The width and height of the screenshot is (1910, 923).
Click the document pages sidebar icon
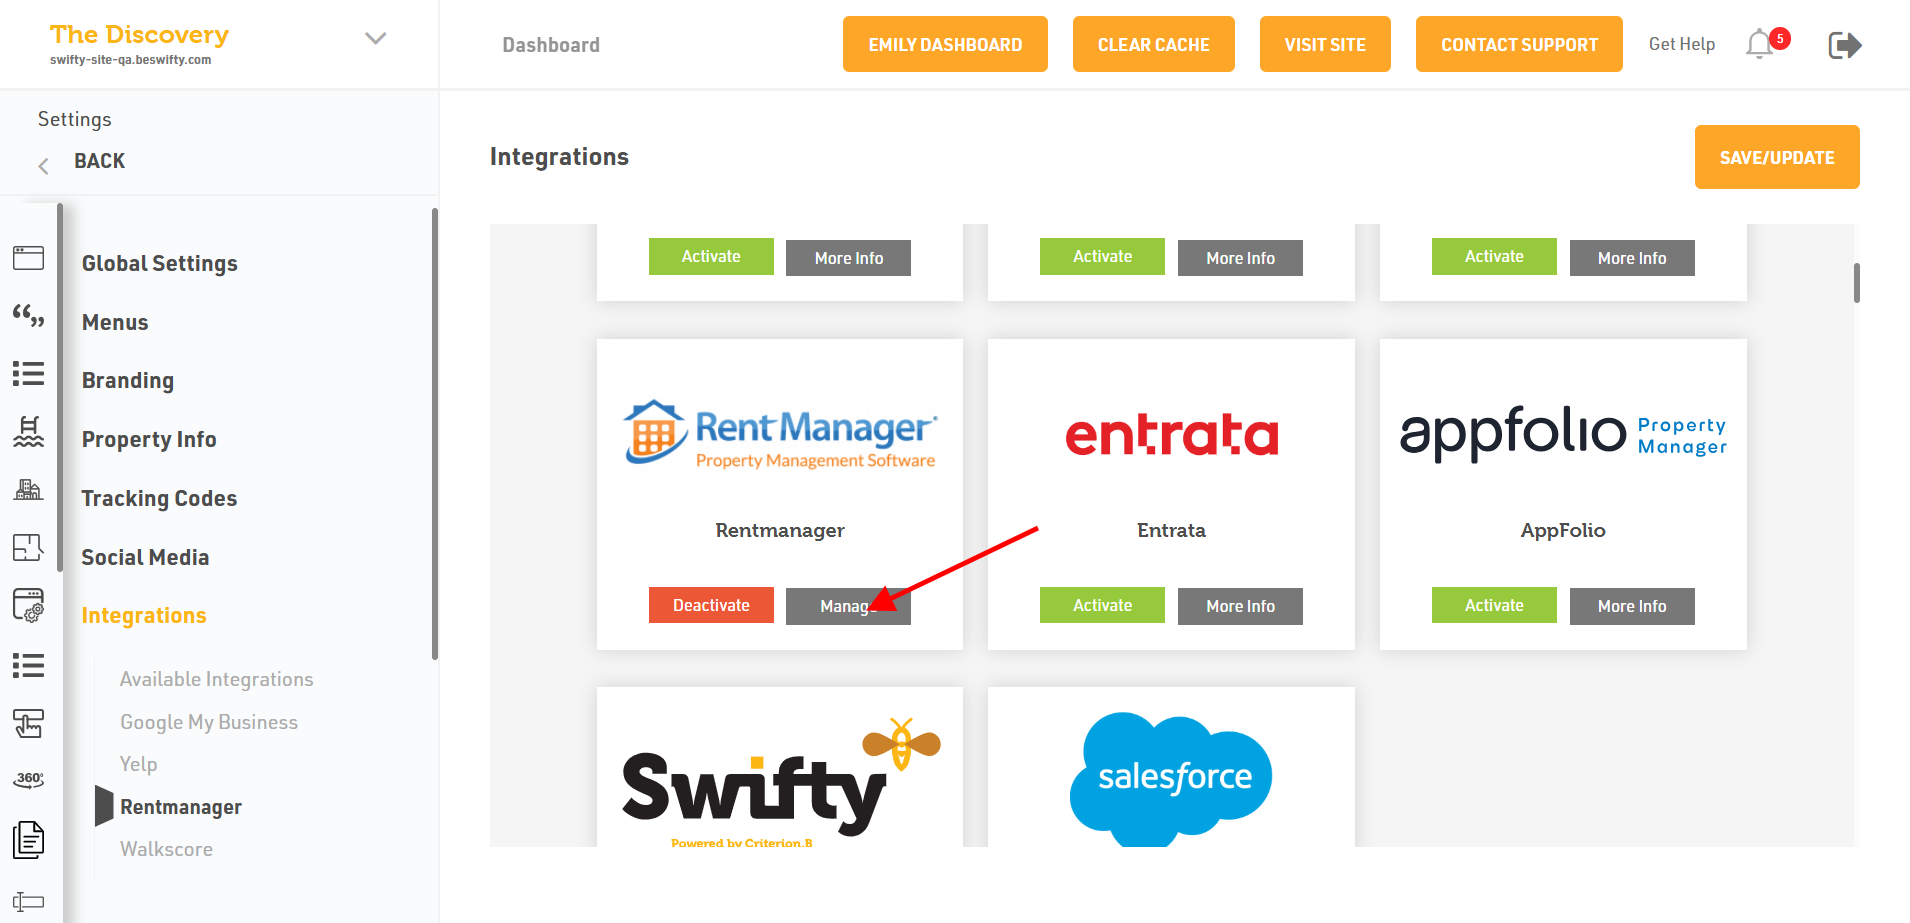28,840
